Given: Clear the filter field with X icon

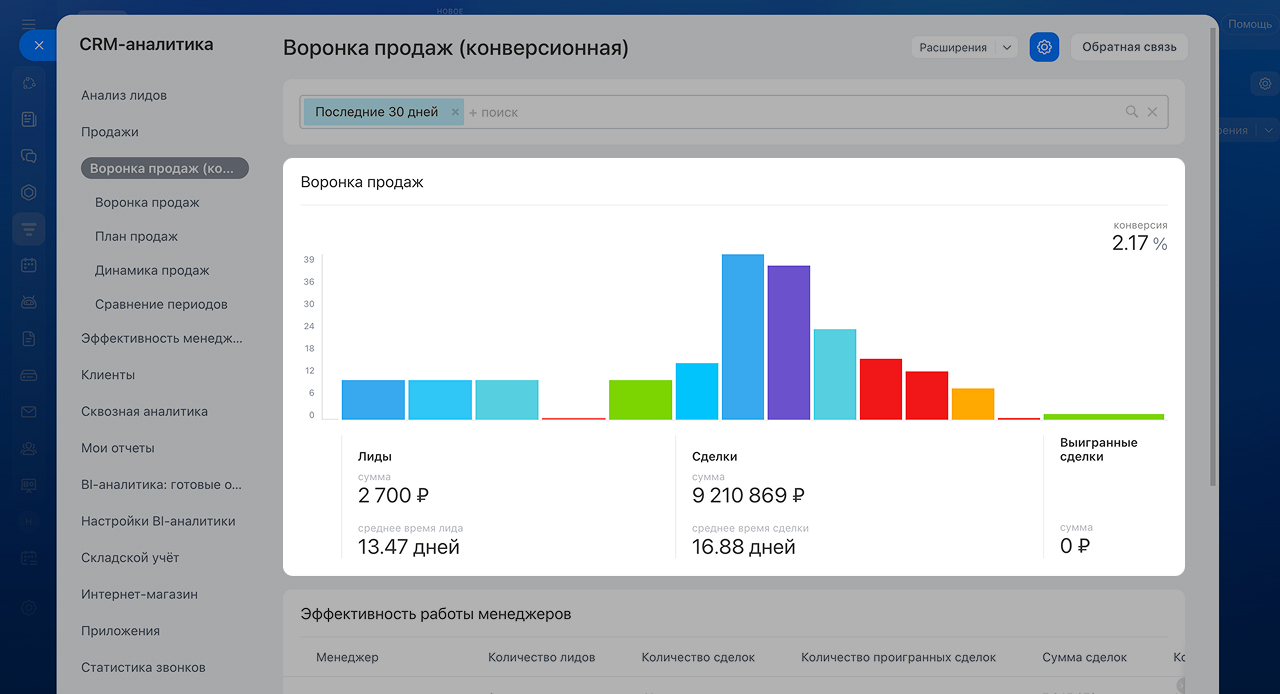Looking at the screenshot, I should (x=1152, y=112).
